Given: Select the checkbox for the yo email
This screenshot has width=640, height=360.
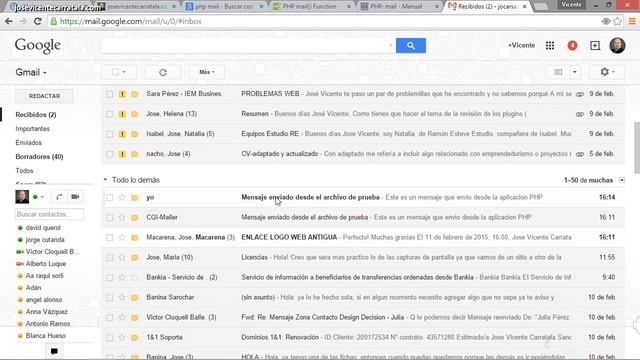Looking at the screenshot, I should click(109, 198).
